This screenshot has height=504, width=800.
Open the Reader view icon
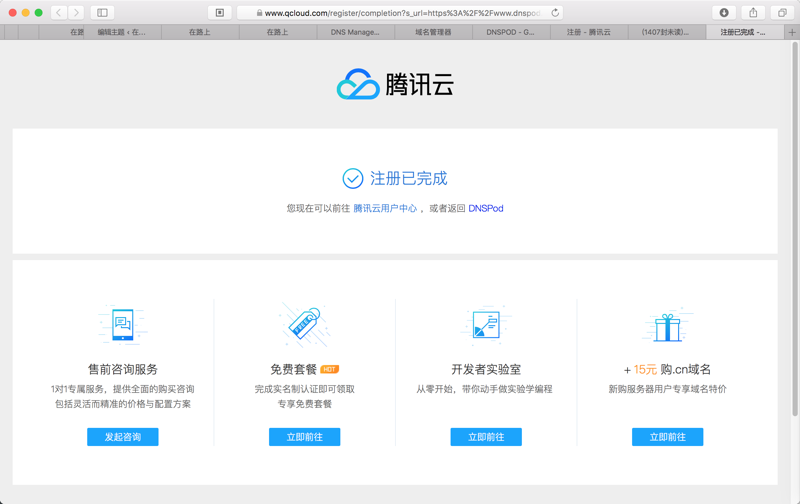pyautogui.click(x=220, y=13)
